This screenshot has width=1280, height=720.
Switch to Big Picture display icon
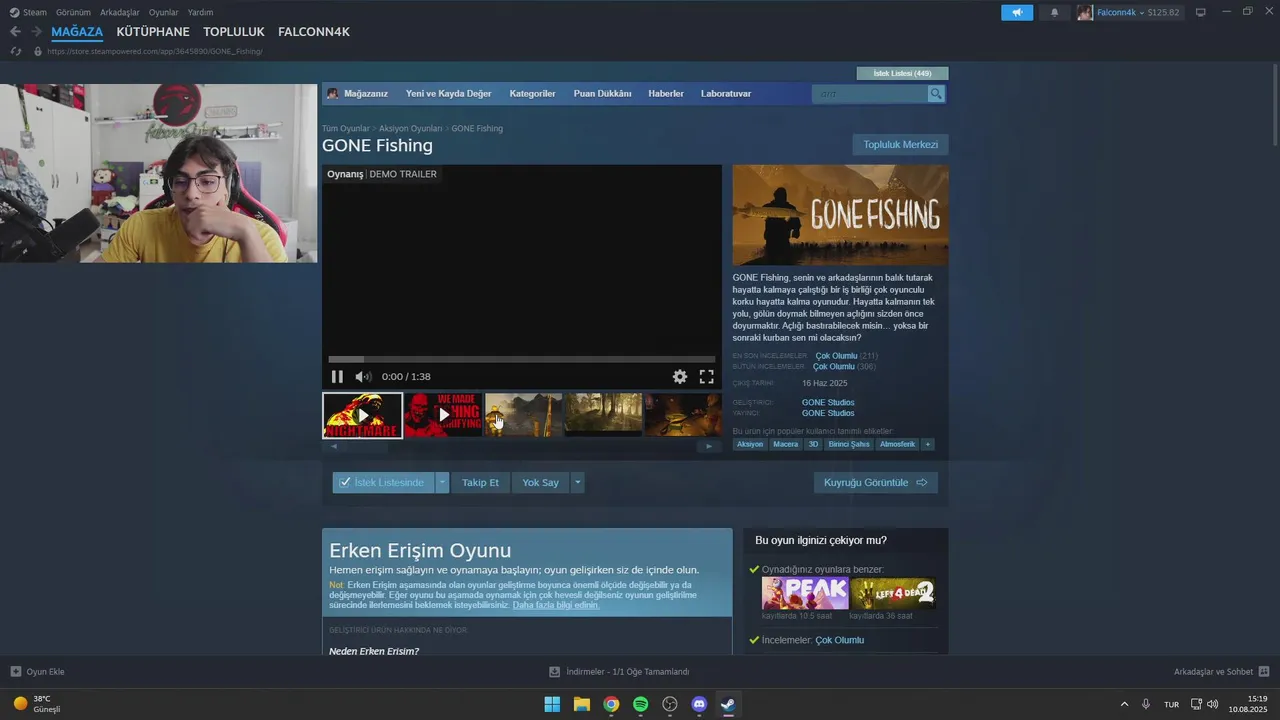1201,13
